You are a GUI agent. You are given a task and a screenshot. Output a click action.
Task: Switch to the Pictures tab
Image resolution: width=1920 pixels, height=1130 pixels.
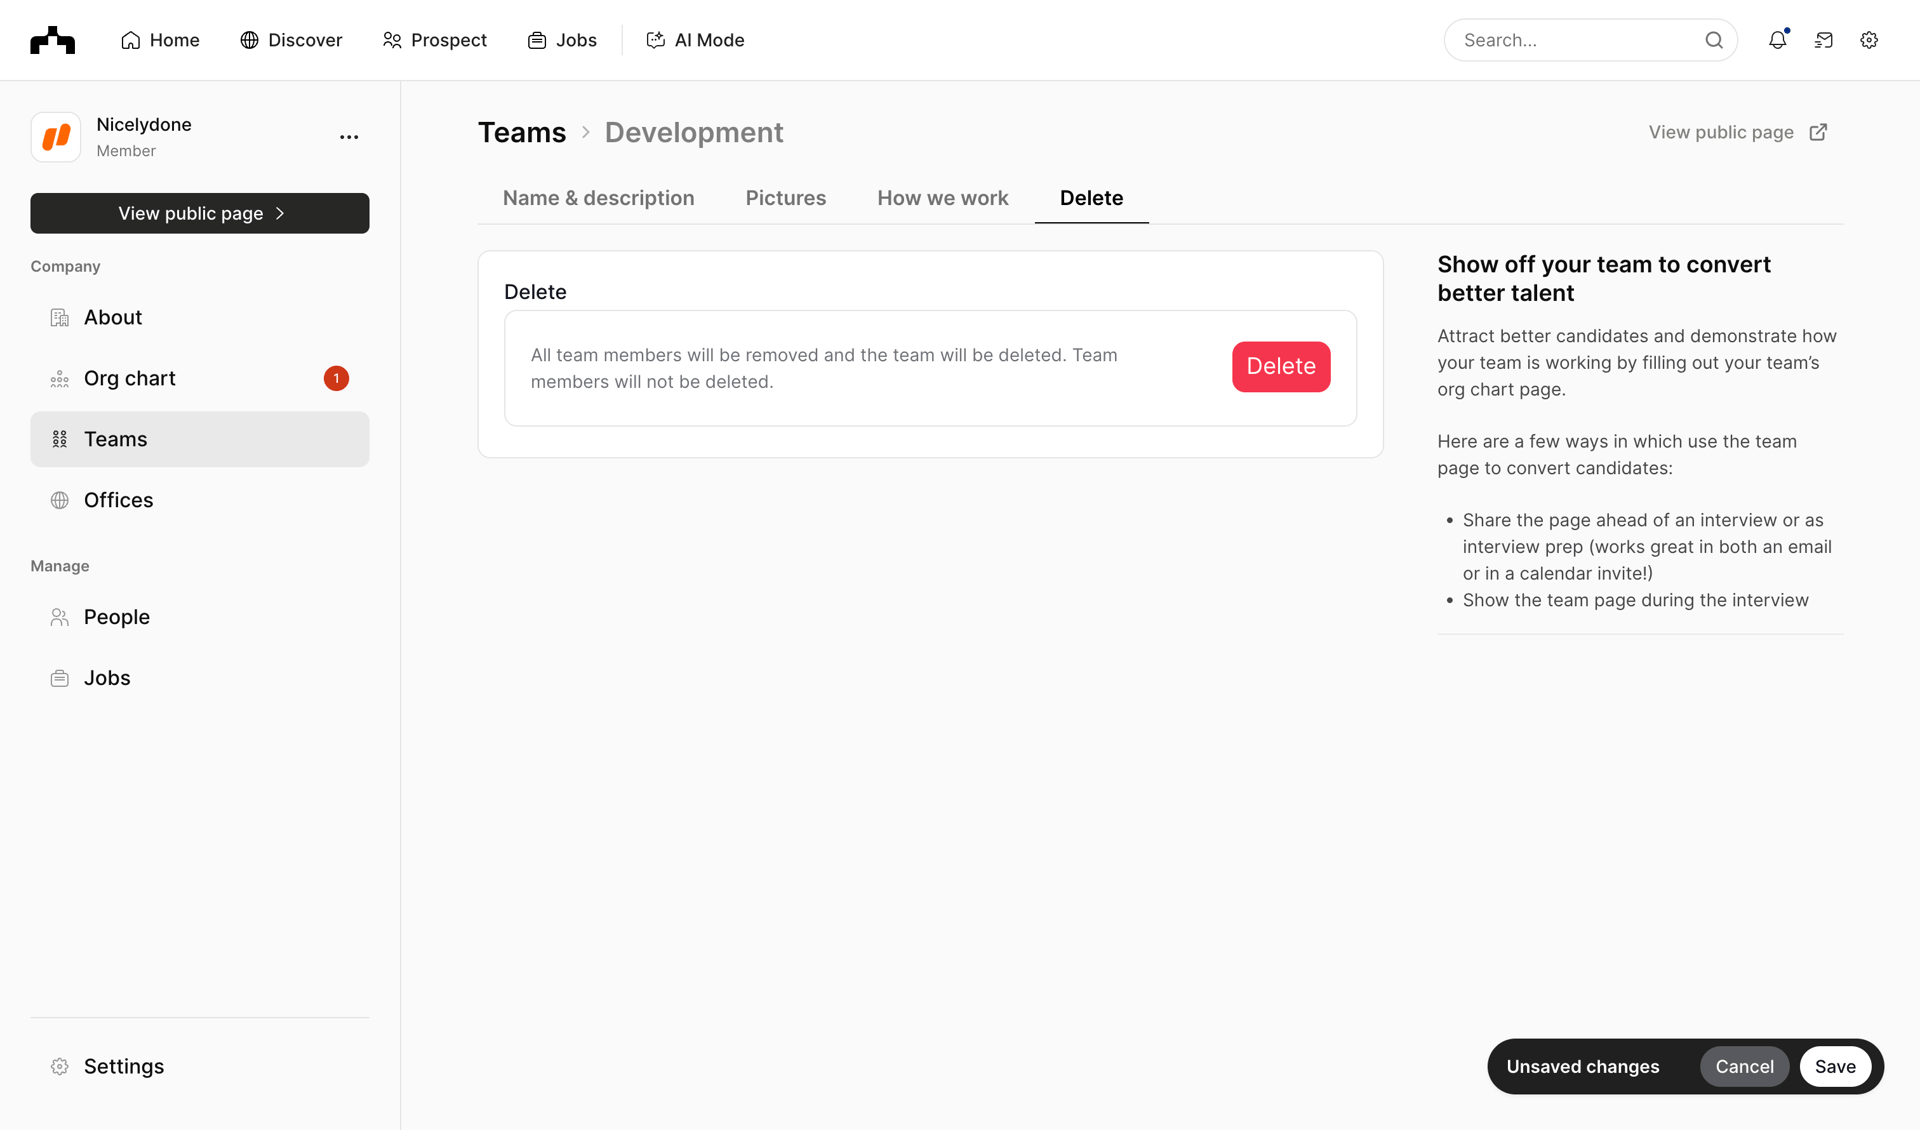click(x=785, y=198)
